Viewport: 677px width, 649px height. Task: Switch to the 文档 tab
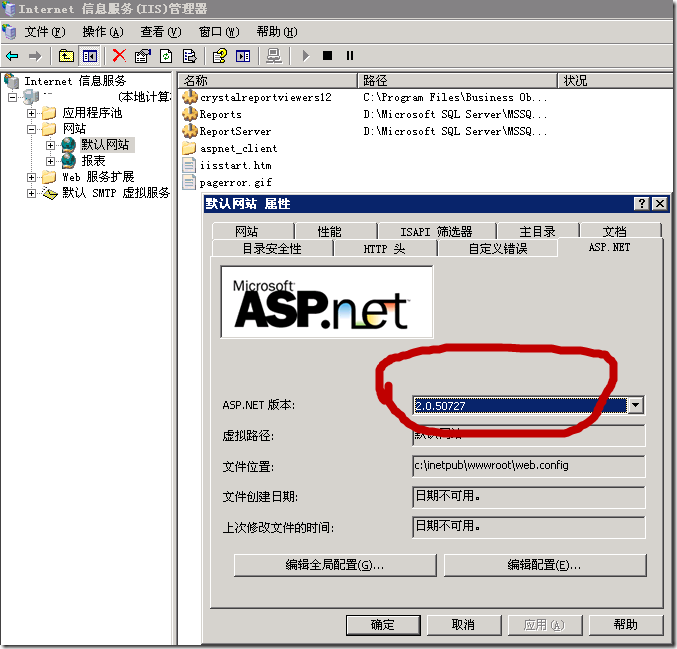(x=621, y=231)
